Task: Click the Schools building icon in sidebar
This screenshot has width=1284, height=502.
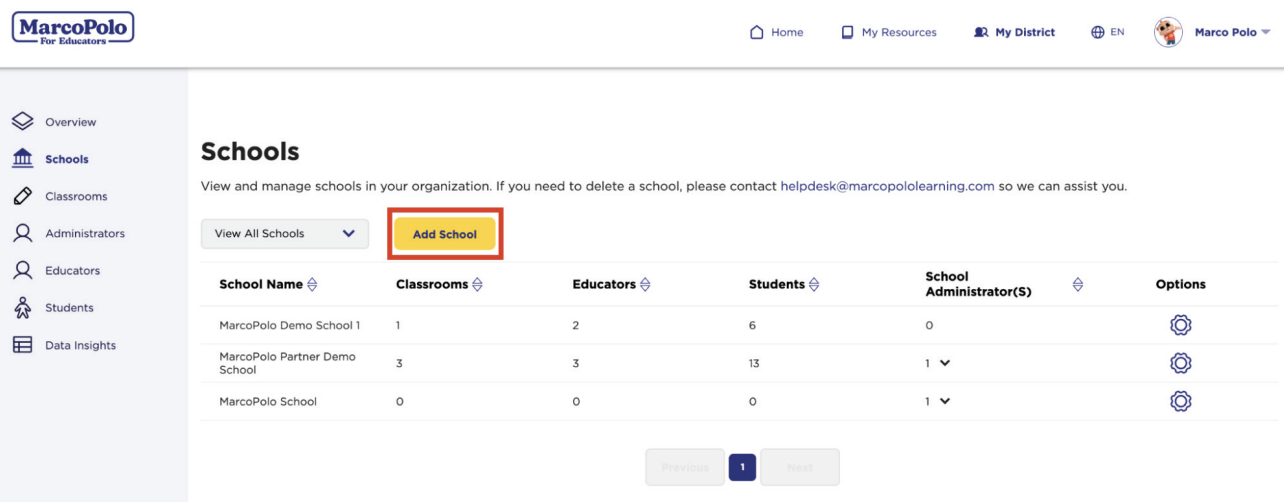Action: pyautogui.click(x=22, y=159)
